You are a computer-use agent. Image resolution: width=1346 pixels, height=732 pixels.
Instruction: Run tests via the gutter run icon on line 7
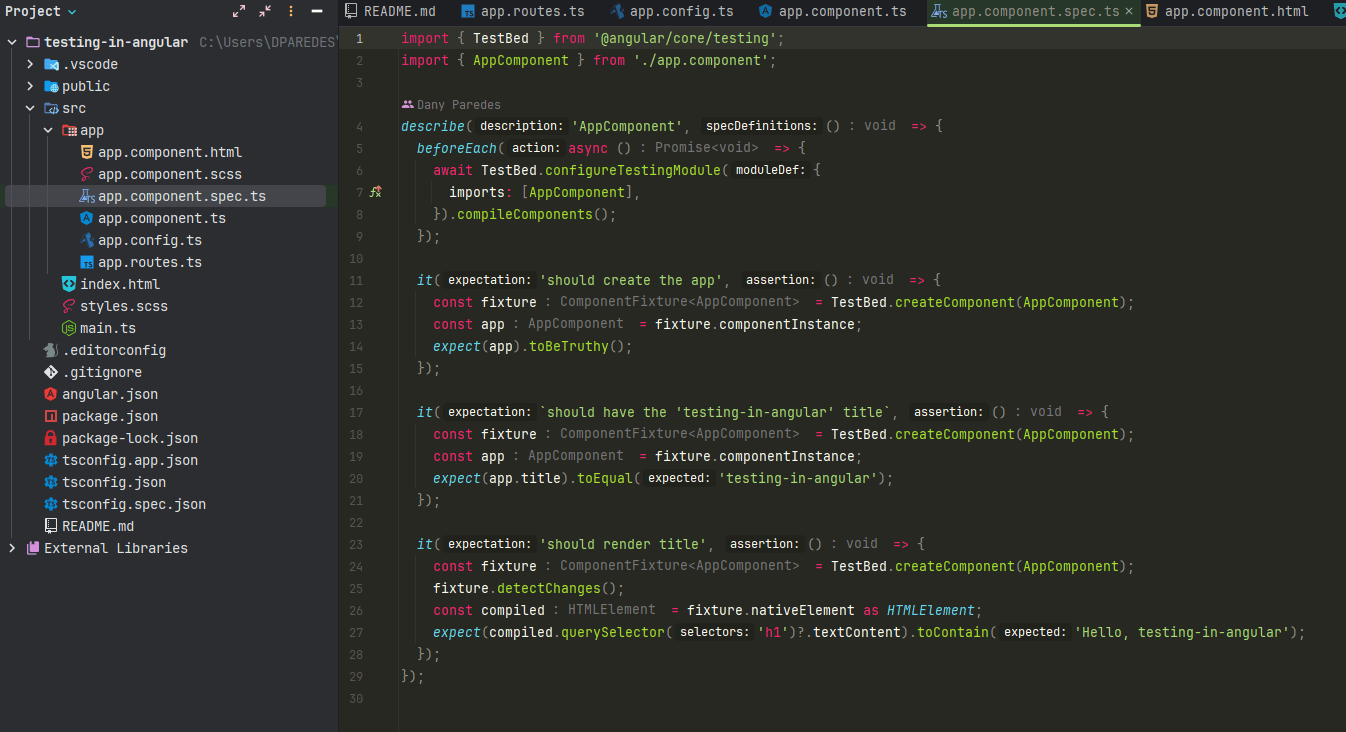[x=375, y=191]
